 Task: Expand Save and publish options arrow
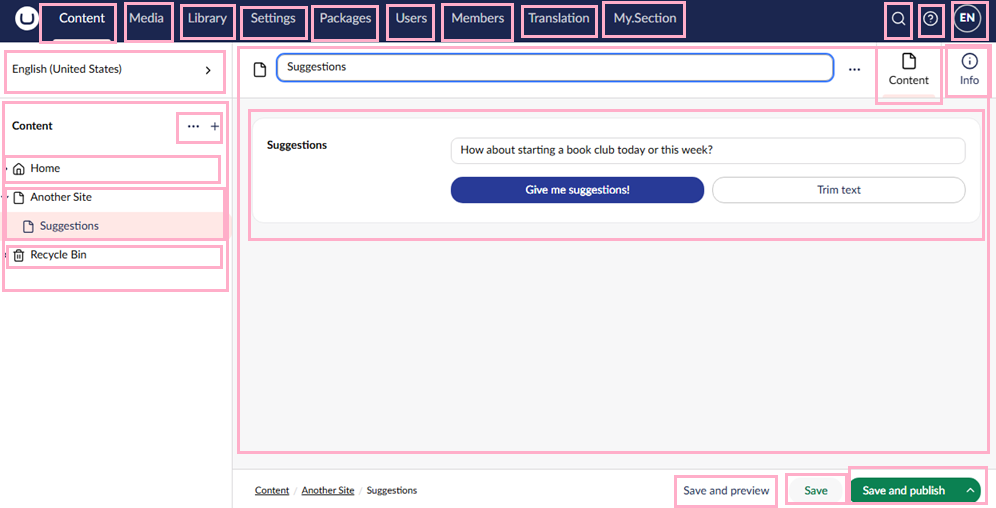pos(970,490)
